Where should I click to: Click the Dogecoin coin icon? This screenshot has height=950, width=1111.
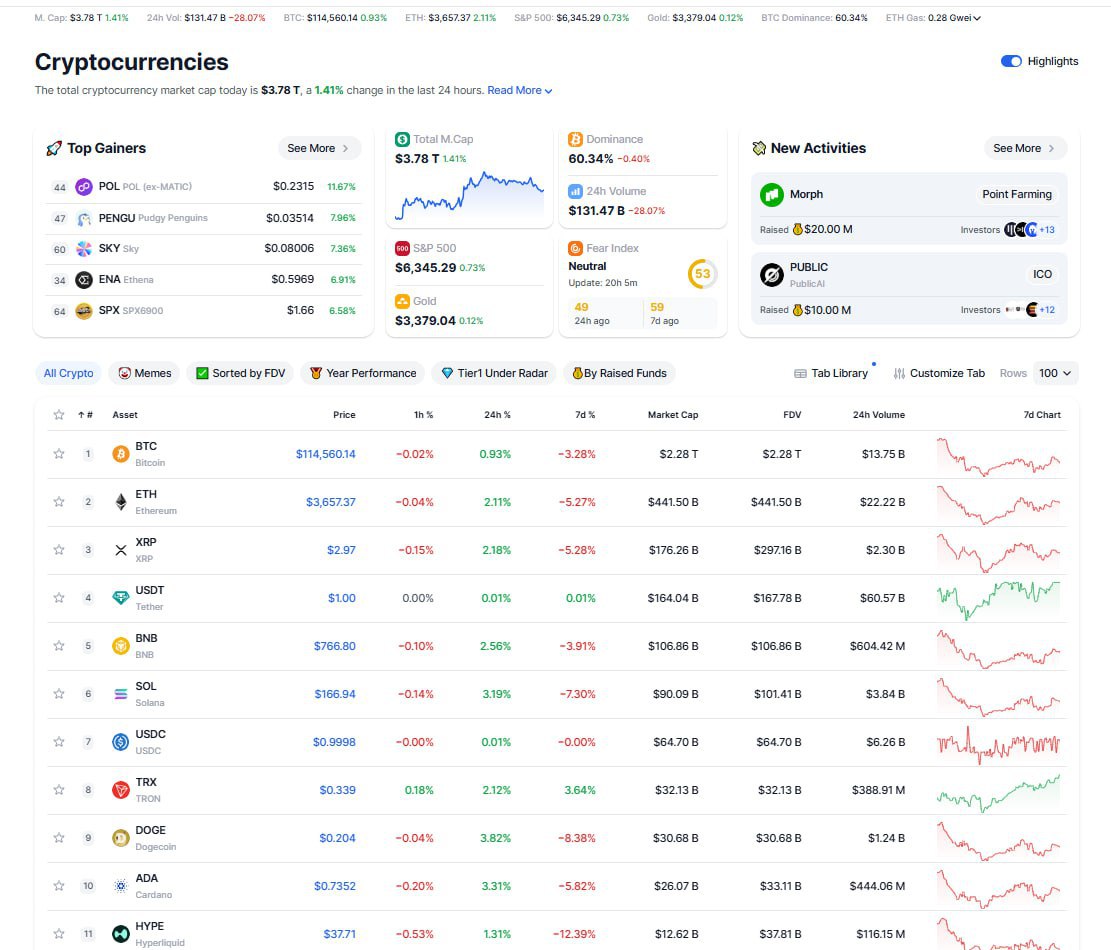pyautogui.click(x=120, y=838)
